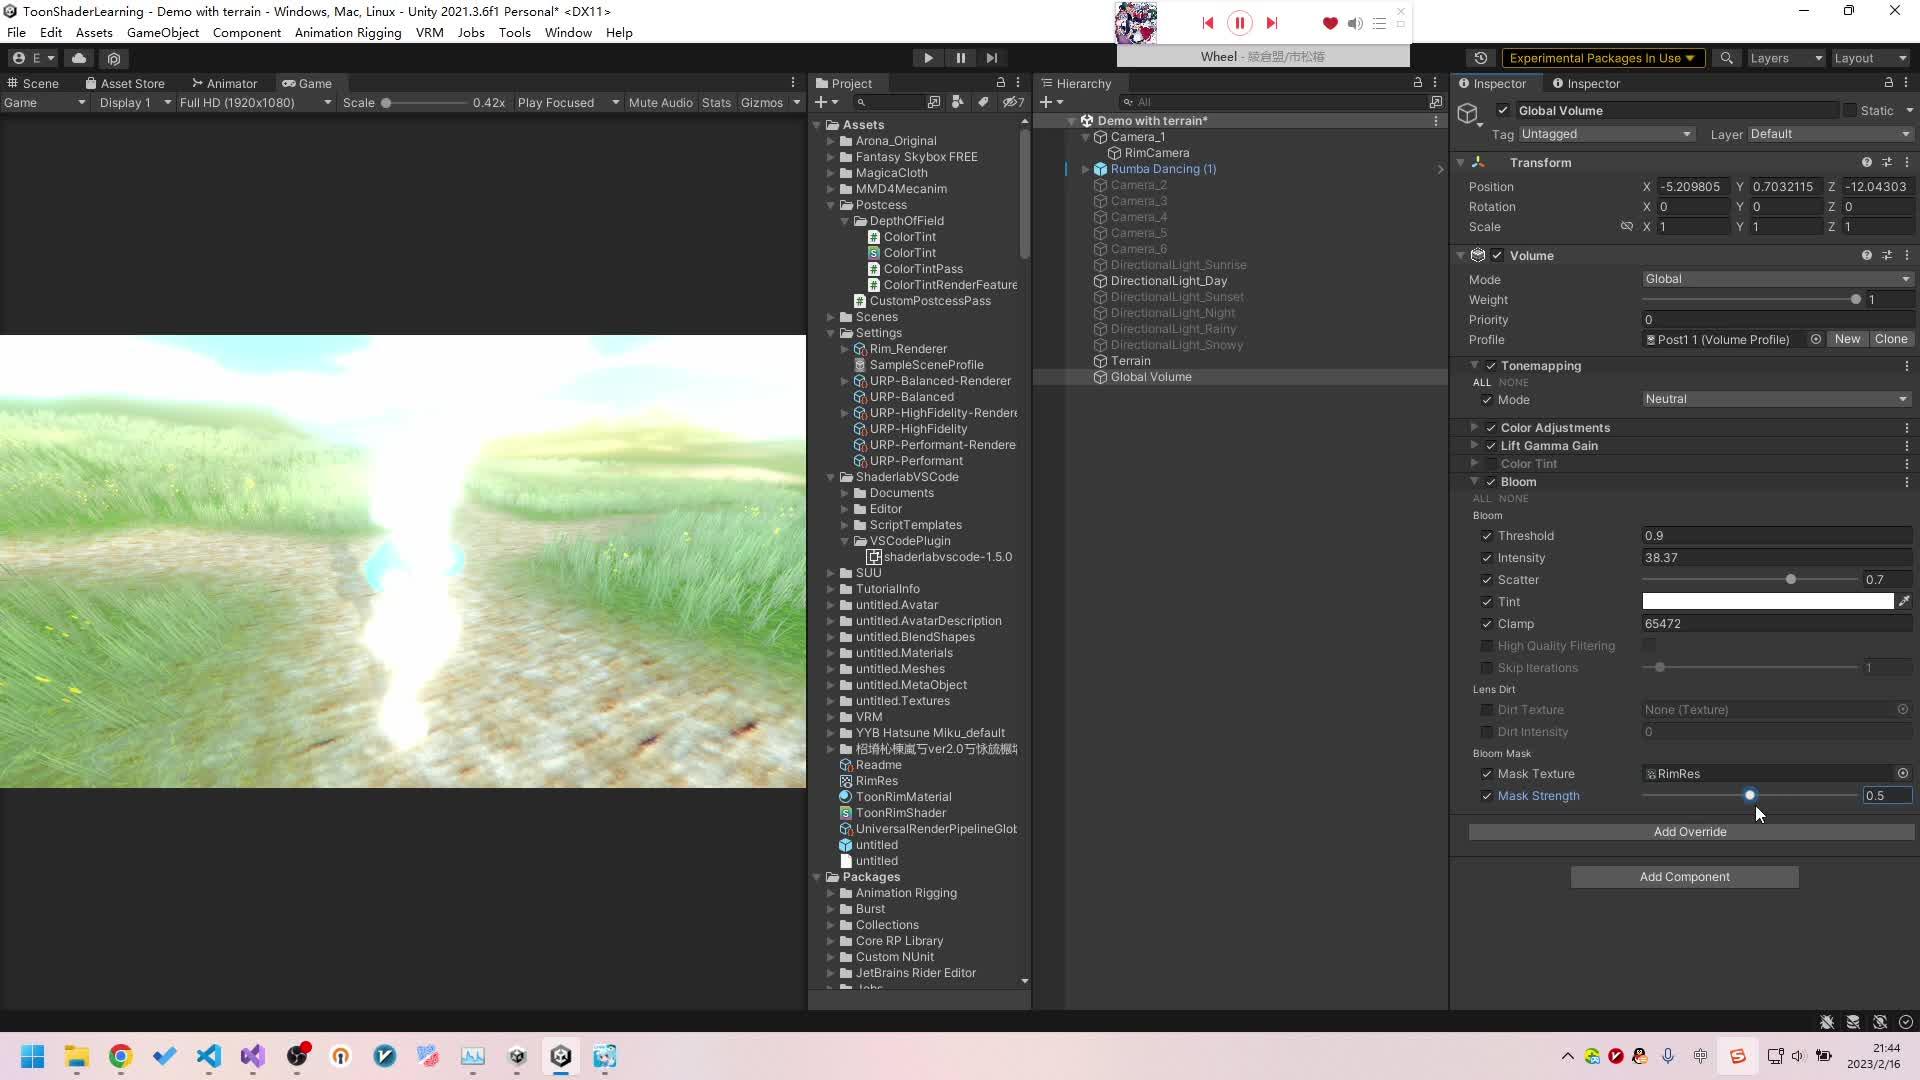Screen dimensions: 1920x1080
Task: Open Unity from the Windows taskbar
Action: pos(560,1056)
